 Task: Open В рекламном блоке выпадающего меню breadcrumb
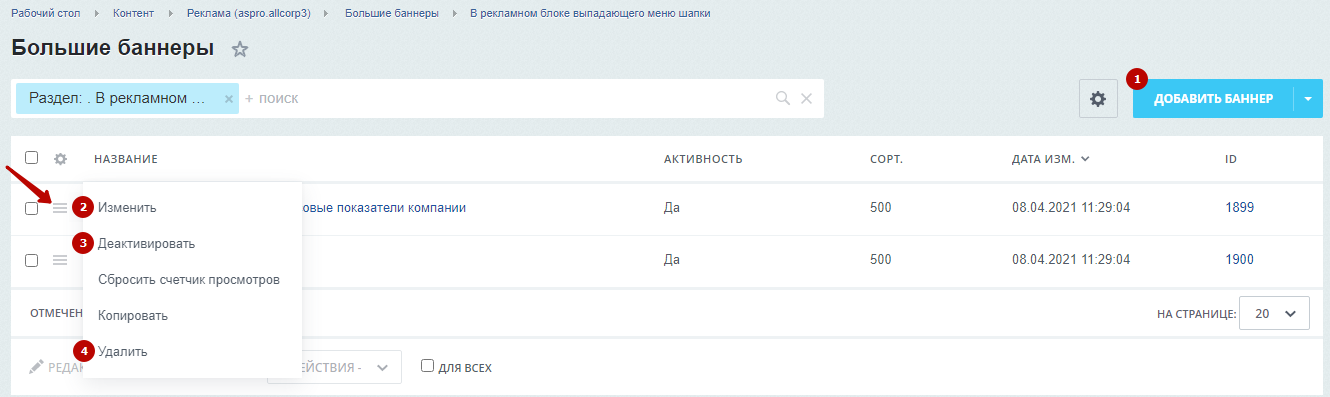pos(591,13)
